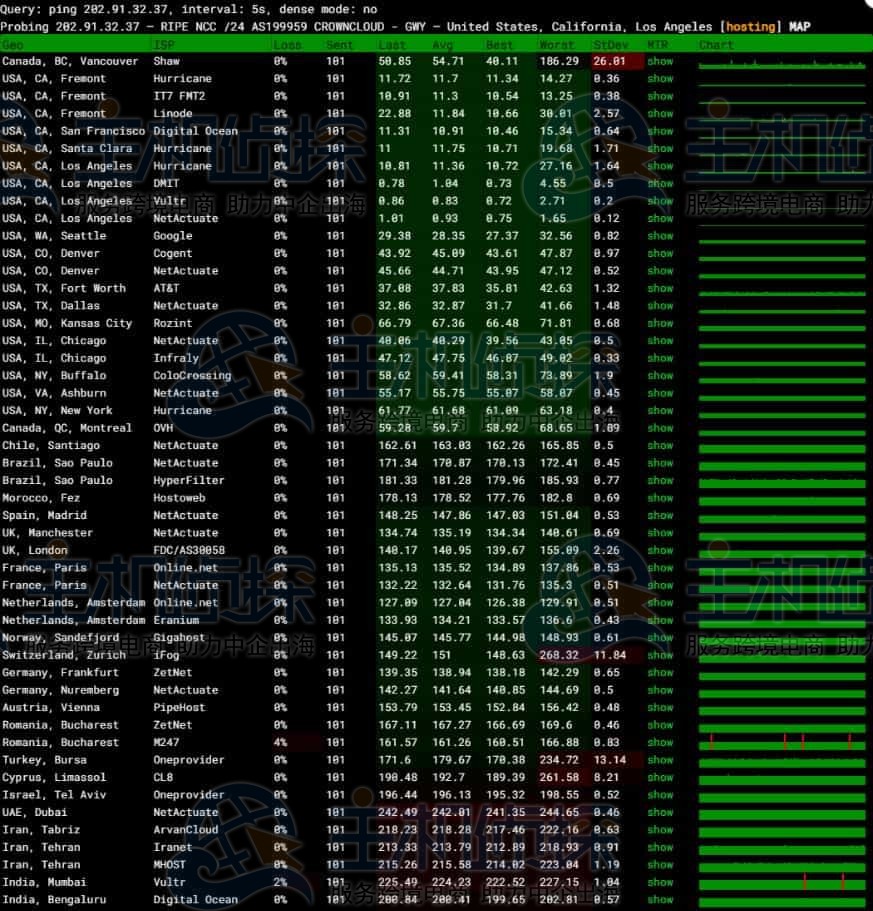The height and width of the screenshot is (911, 873).
Task: Show MTR for Mumbai Vultr row
Action: click(x=660, y=883)
